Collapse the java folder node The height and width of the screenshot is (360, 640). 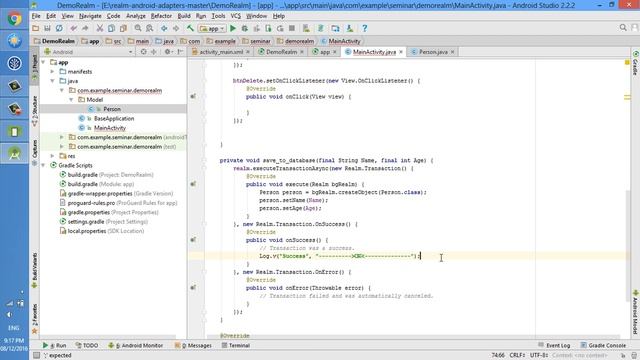pos(53,81)
